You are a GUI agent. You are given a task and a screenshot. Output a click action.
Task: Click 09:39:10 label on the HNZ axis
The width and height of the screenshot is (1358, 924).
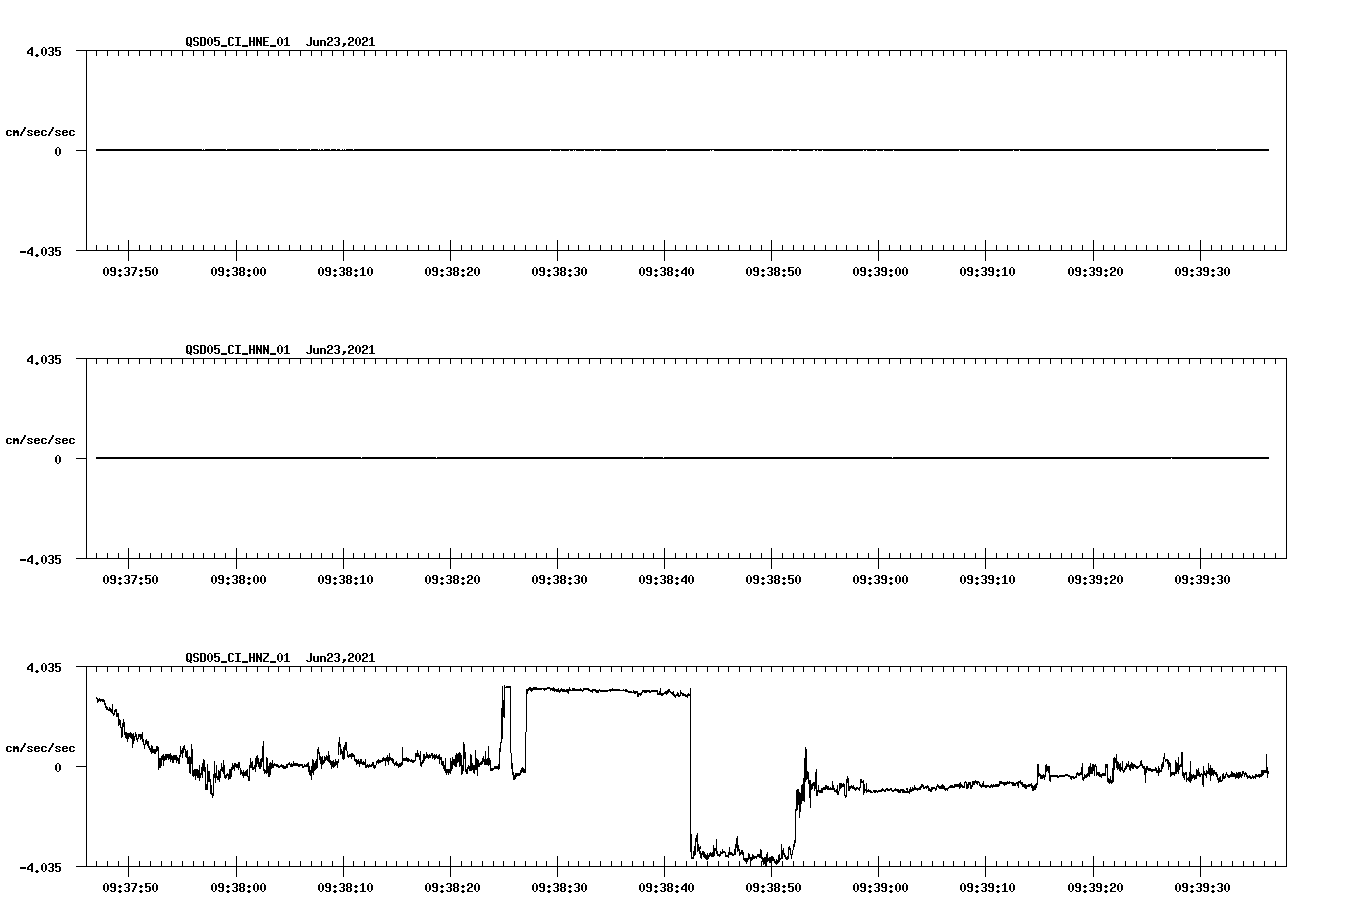(x=987, y=887)
